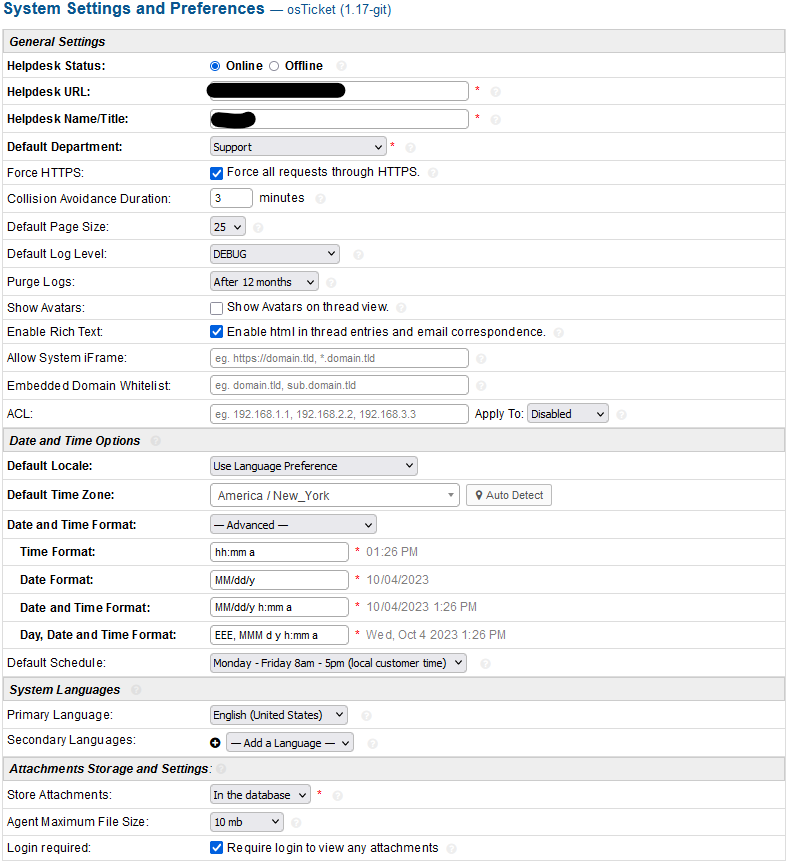Viewport: 807px width, 862px height.
Task: Open the Default Time Zone dropdown
Action: (x=335, y=495)
